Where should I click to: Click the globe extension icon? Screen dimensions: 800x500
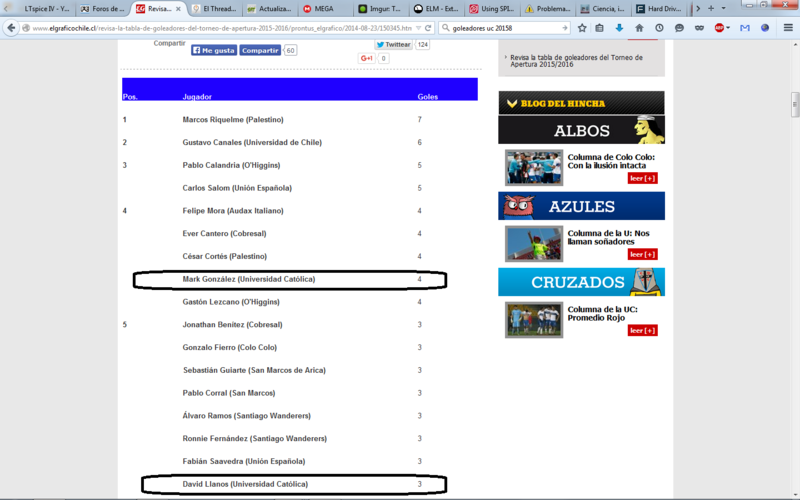point(765,28)
